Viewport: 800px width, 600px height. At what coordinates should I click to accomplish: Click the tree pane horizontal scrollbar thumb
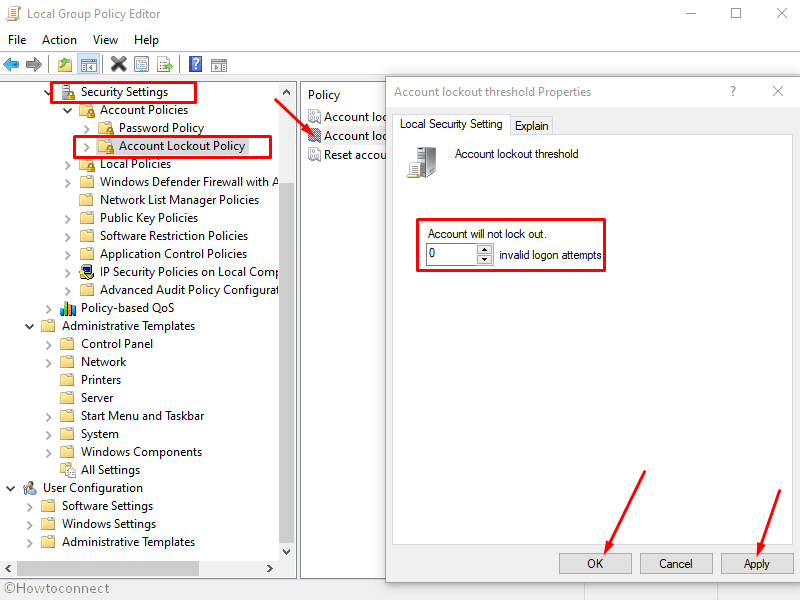coord(108,568)
